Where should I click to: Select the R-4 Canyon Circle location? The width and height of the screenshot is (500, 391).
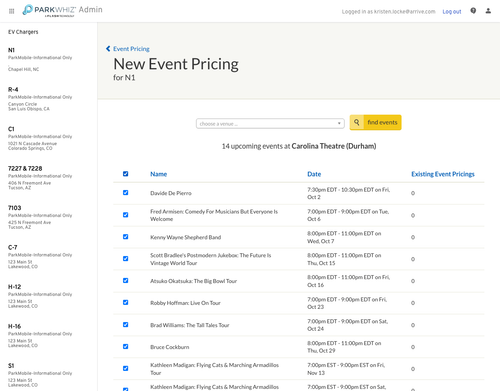pyautogui.click(x=40, y=99)
